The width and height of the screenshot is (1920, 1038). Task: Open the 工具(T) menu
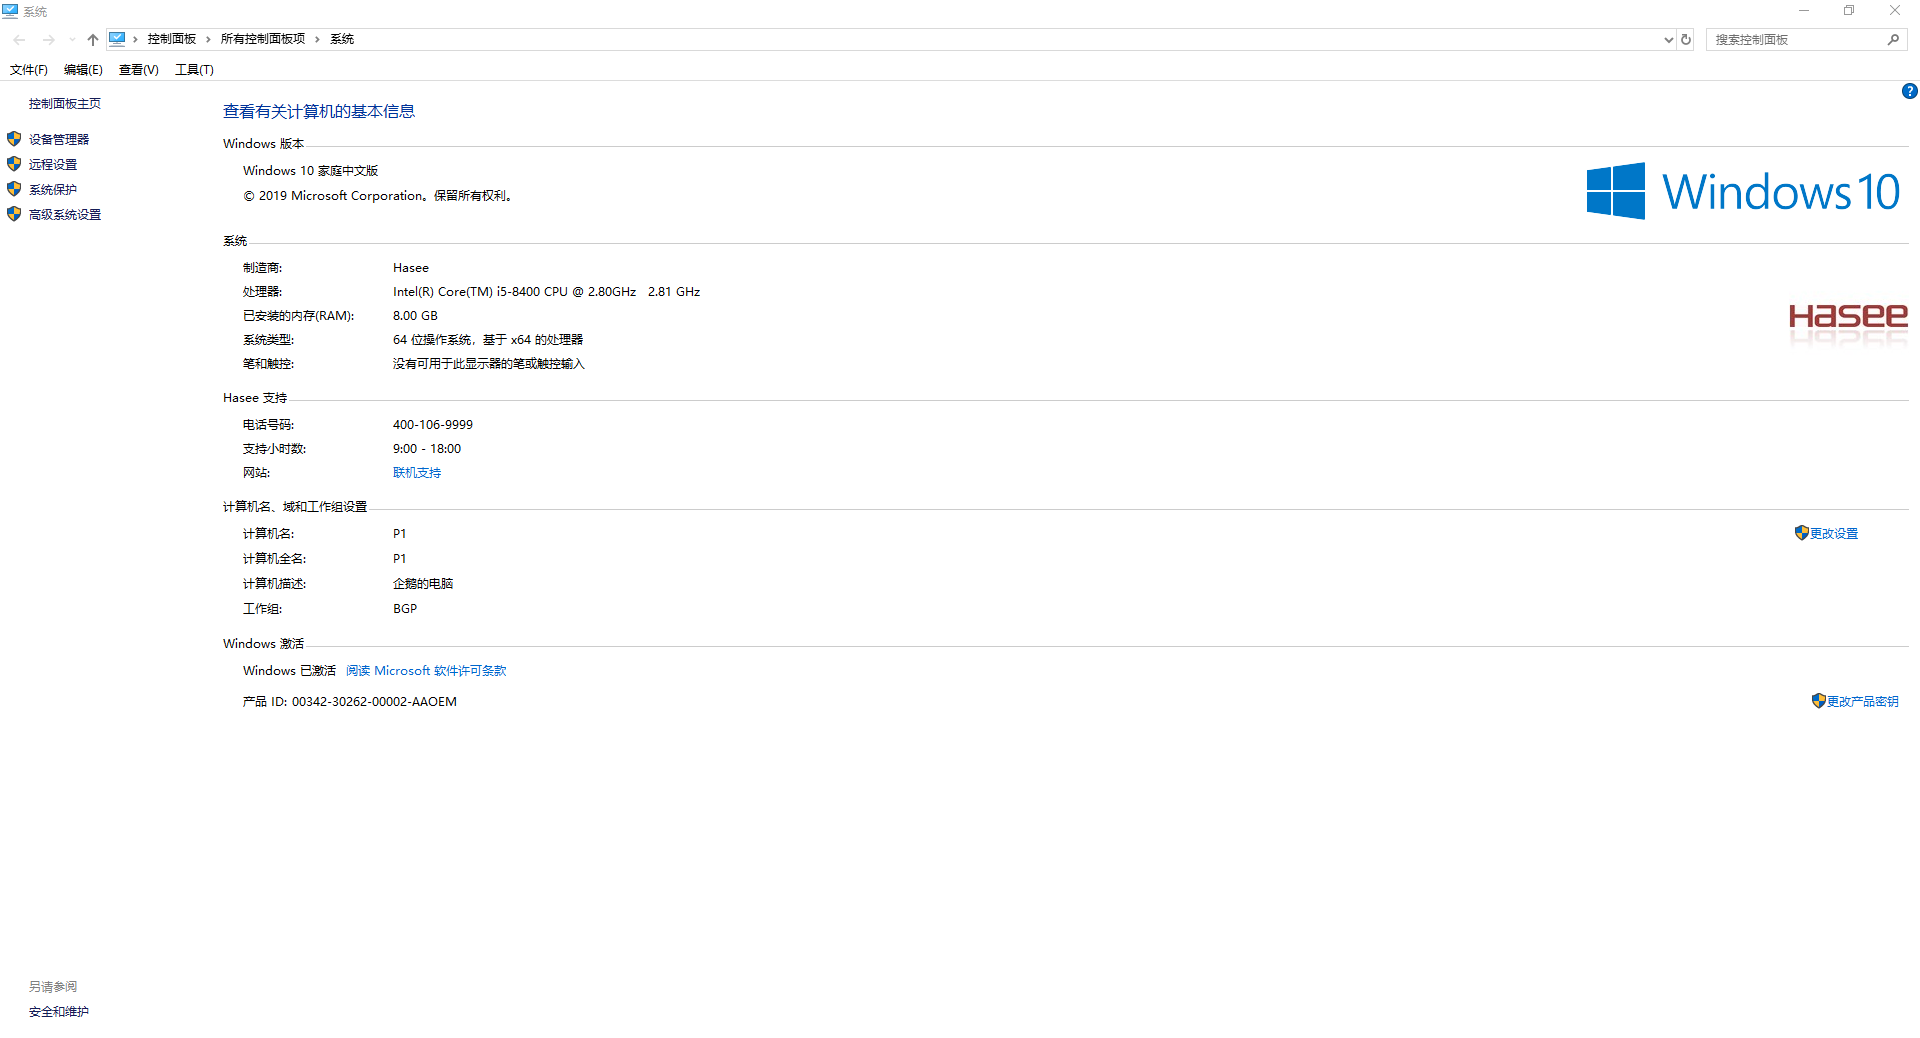point(194,70)
